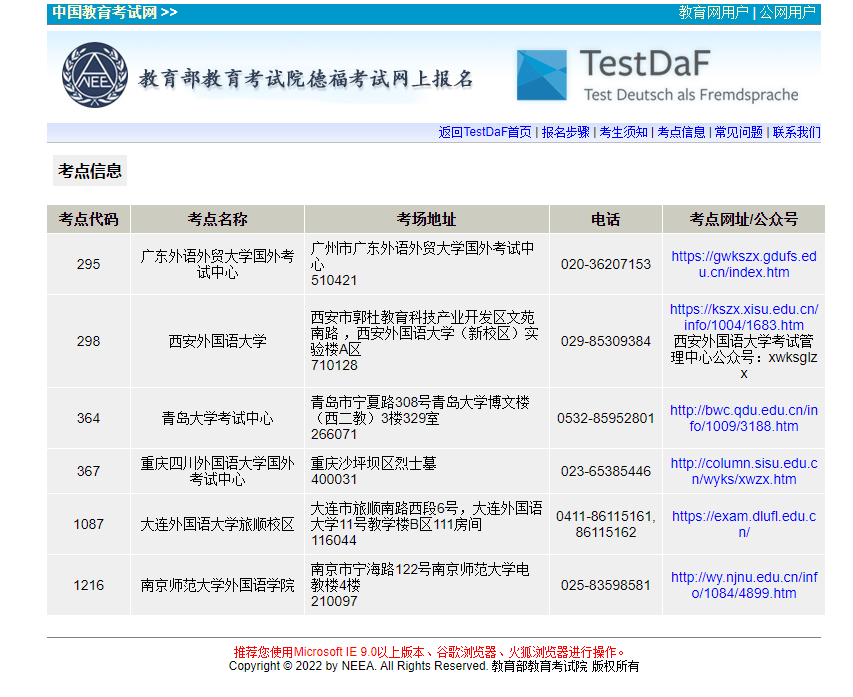Click the name 南京师范大学外国语学院
This screenshot has height=697, width=853.
tap(218, 585)
